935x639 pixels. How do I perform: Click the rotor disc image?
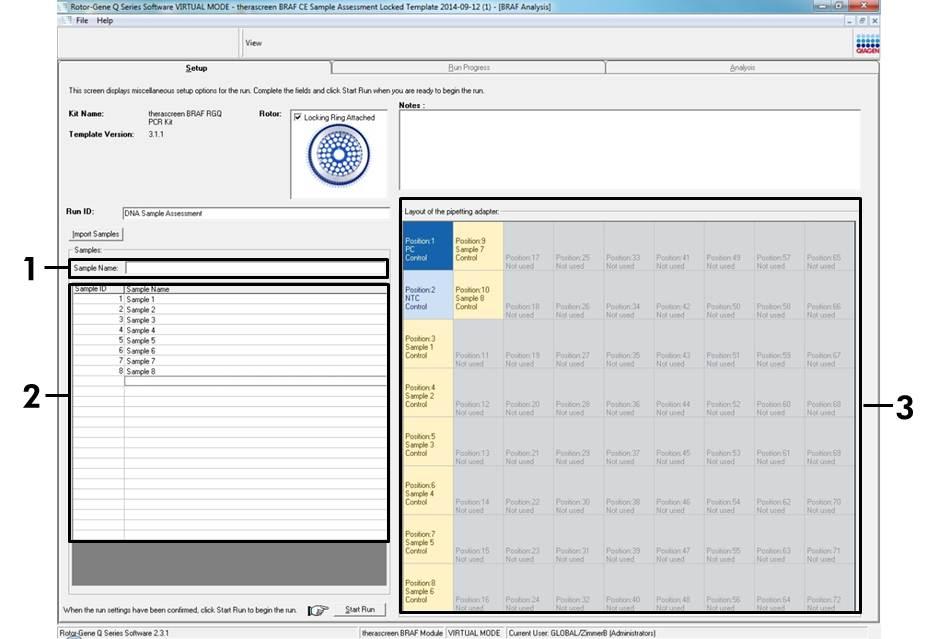(339, 154)
